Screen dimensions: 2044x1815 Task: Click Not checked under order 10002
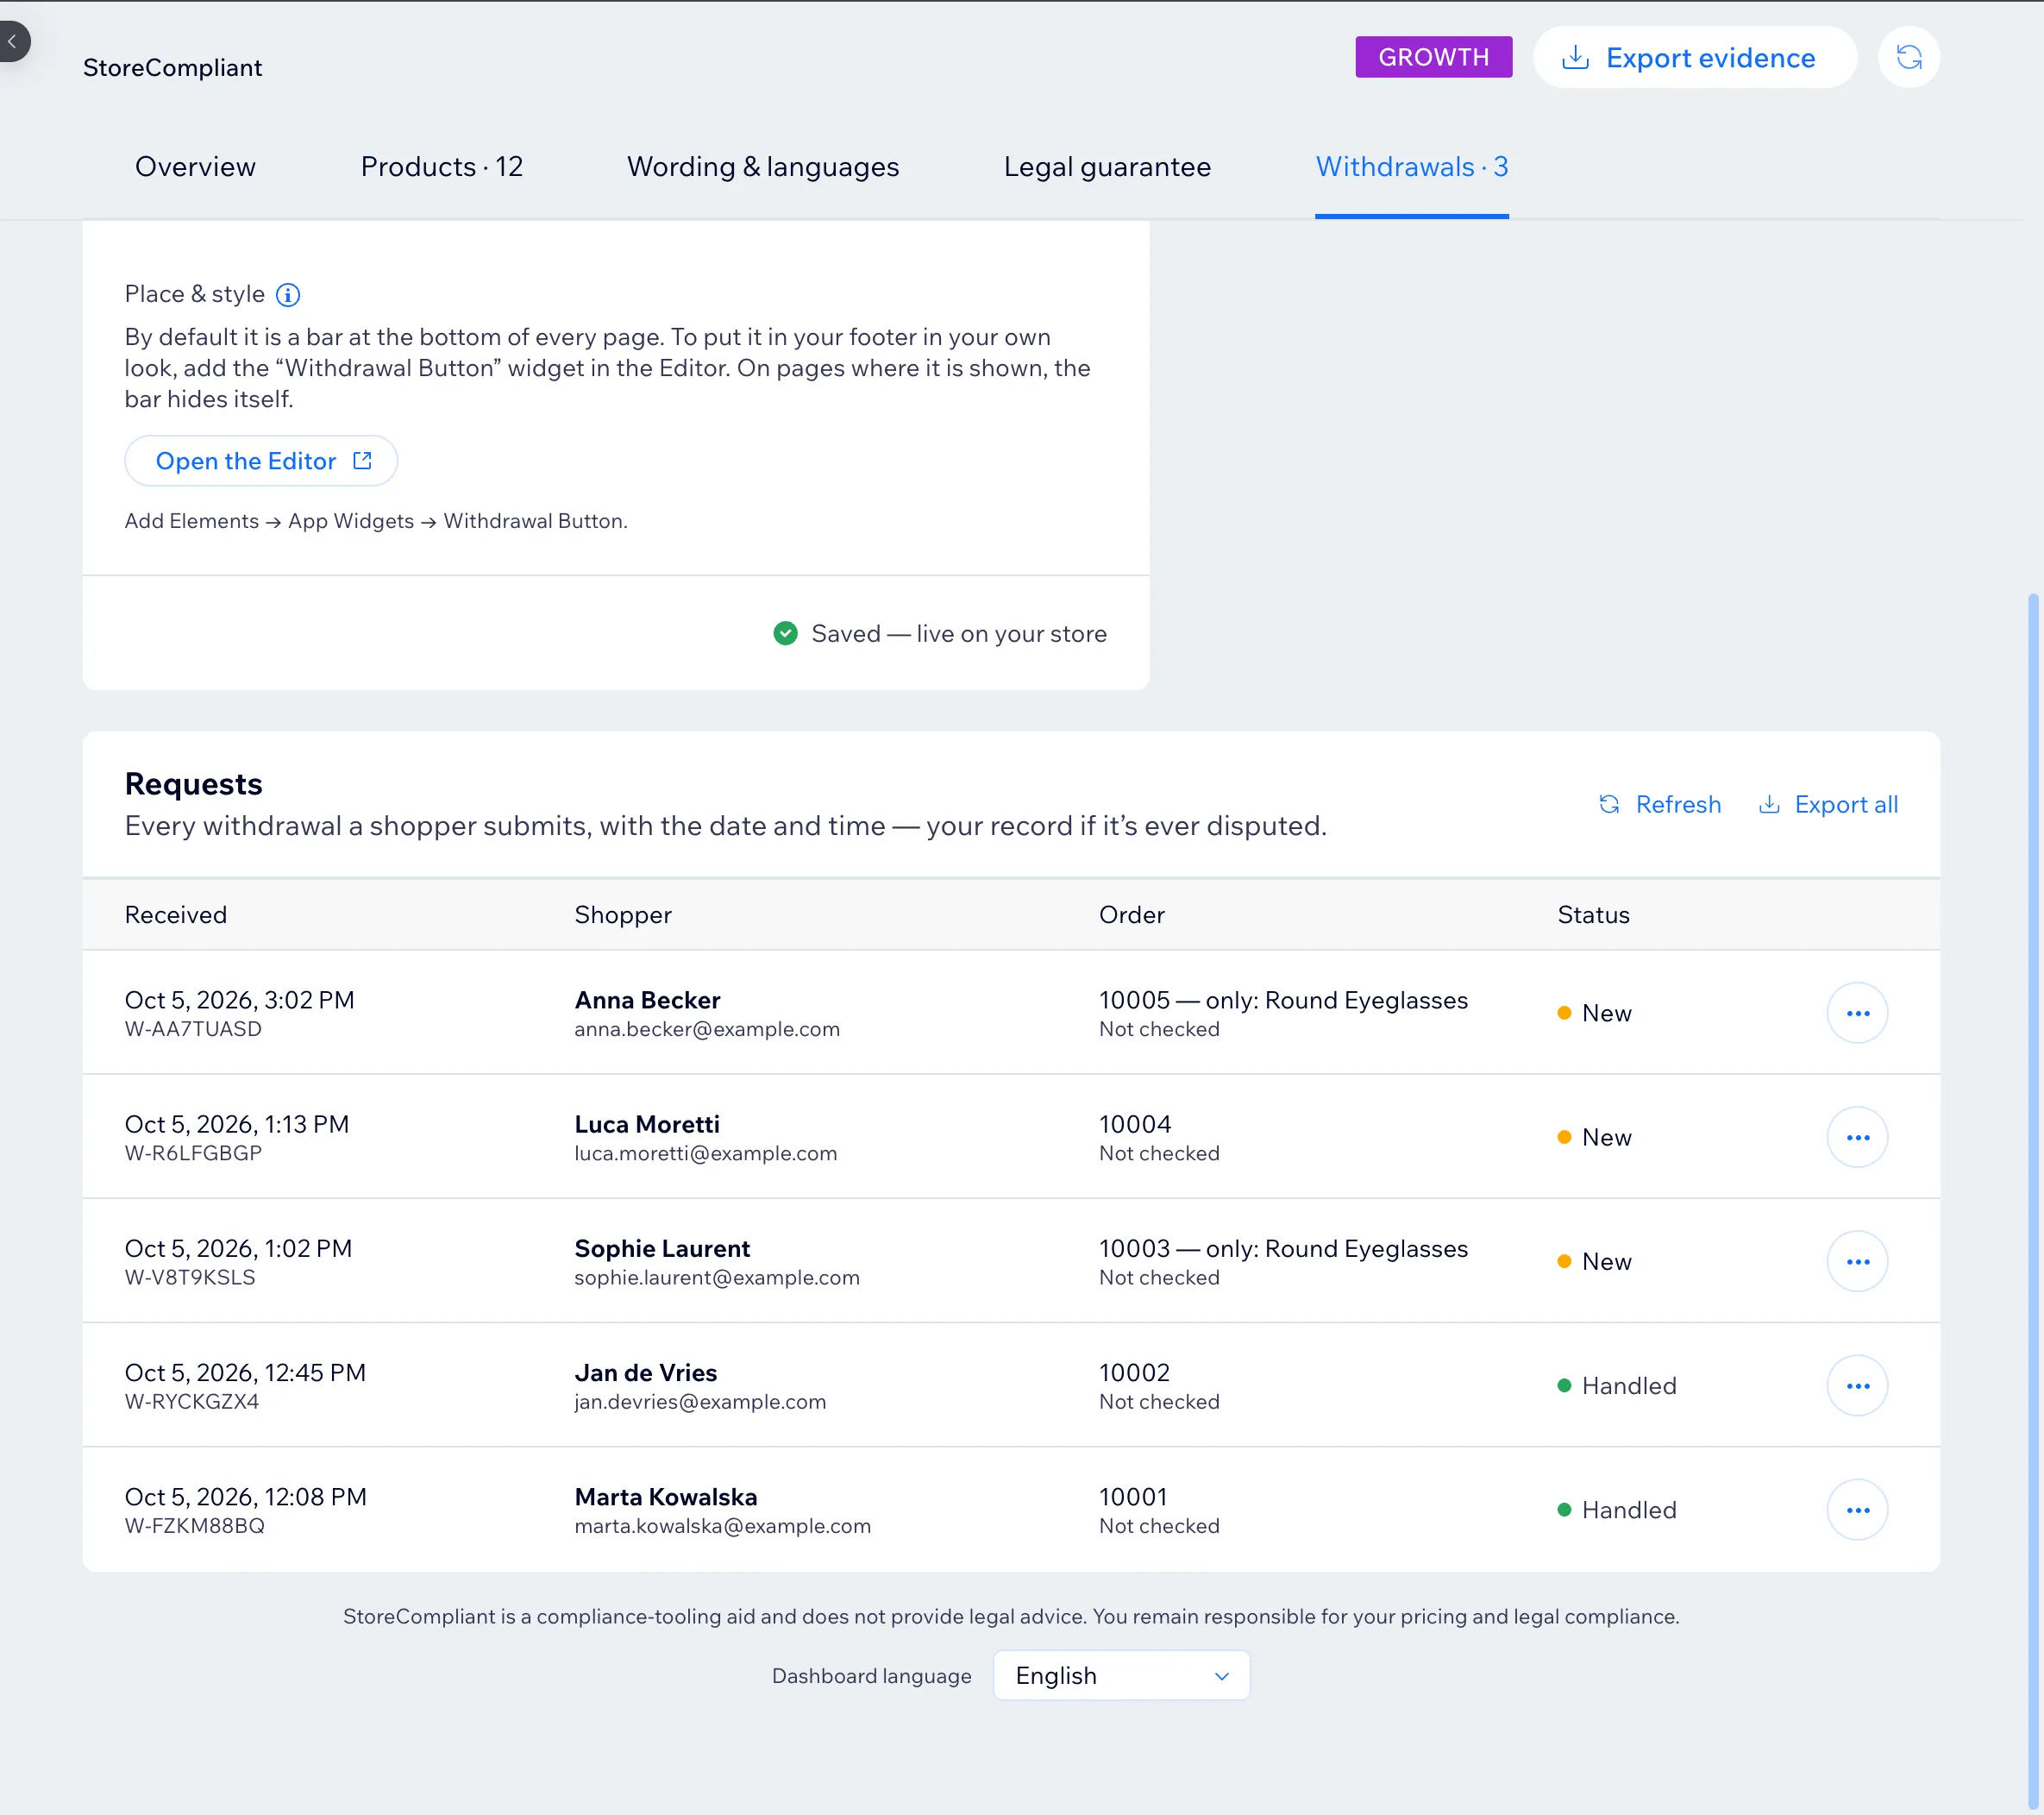pyautogui.click(x=1159, y=1401)
